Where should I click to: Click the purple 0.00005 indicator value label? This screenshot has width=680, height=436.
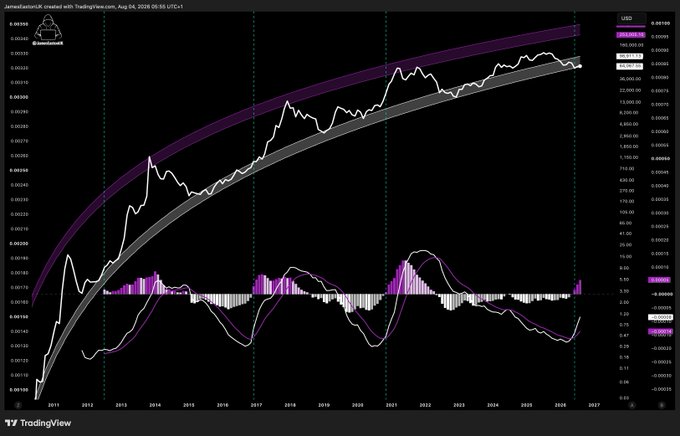click(660, 280)
